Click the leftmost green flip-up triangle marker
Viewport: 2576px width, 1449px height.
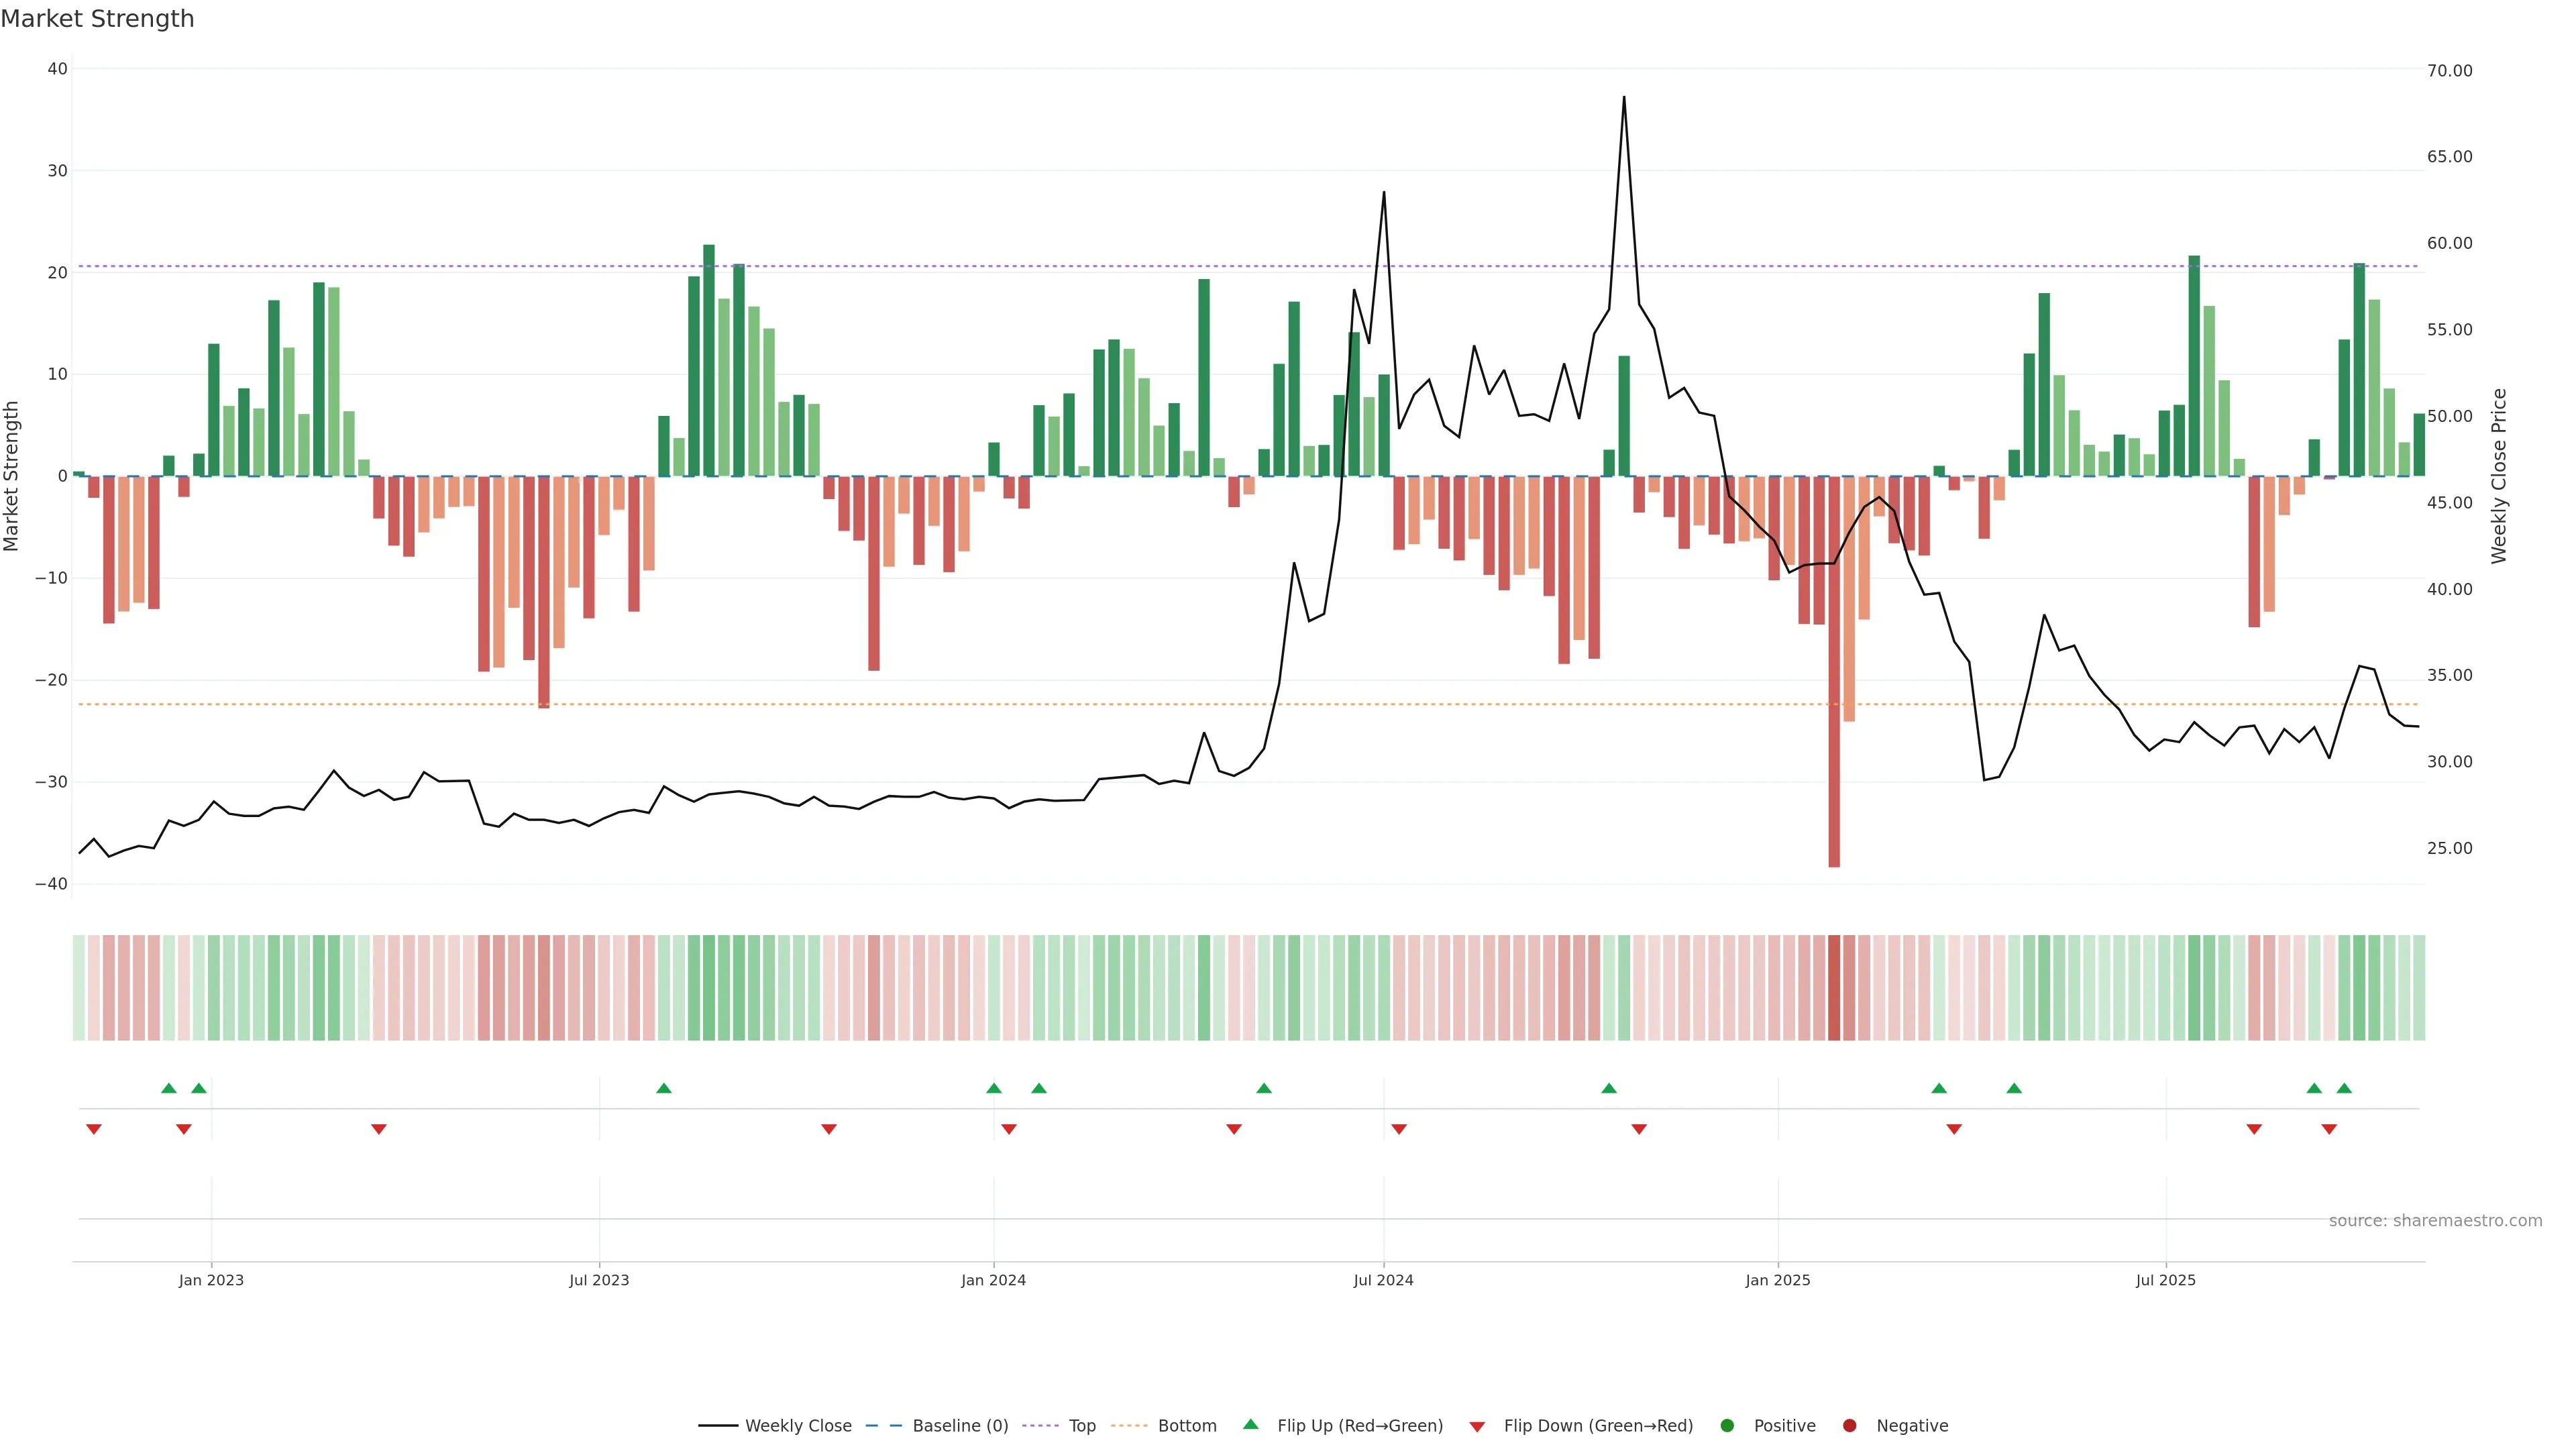pos(169,1088)
